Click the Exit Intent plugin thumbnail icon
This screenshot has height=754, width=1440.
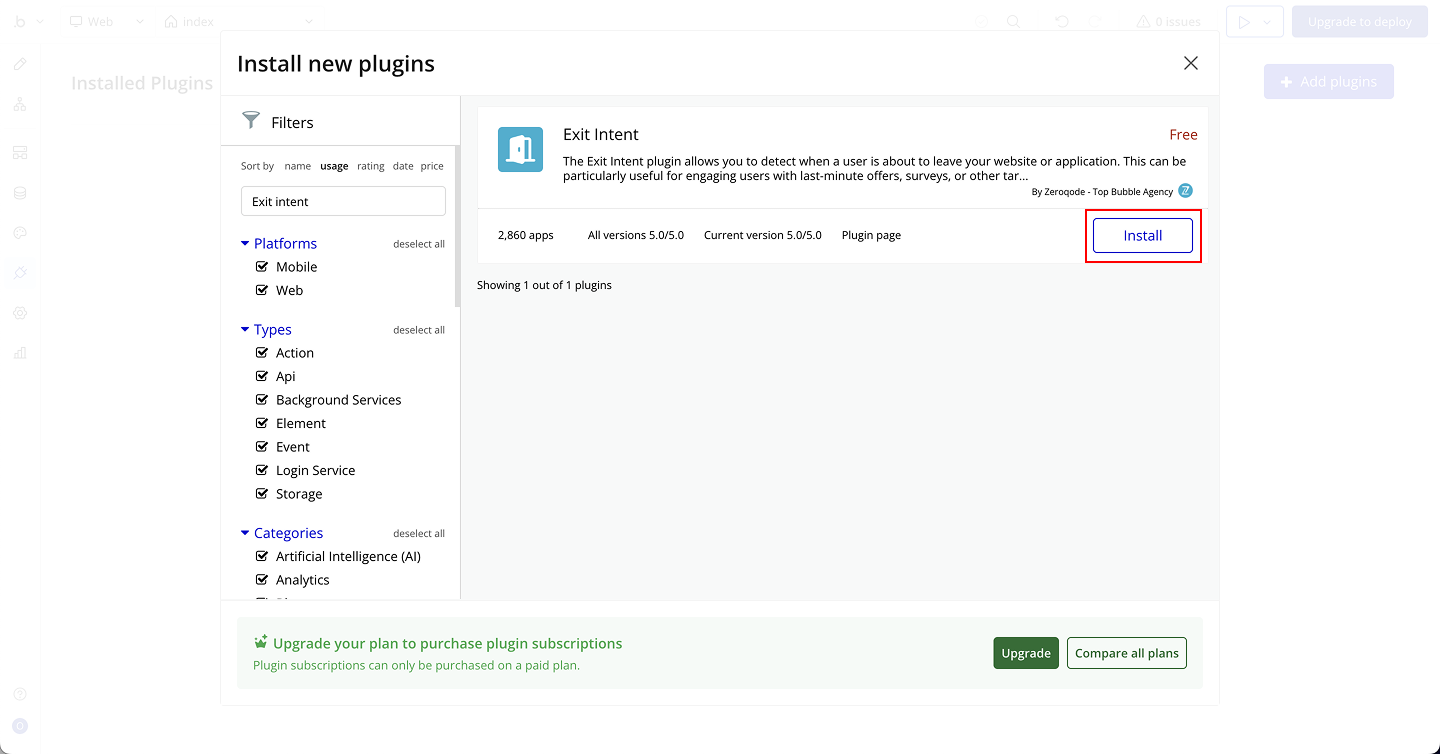click(520, 150)
